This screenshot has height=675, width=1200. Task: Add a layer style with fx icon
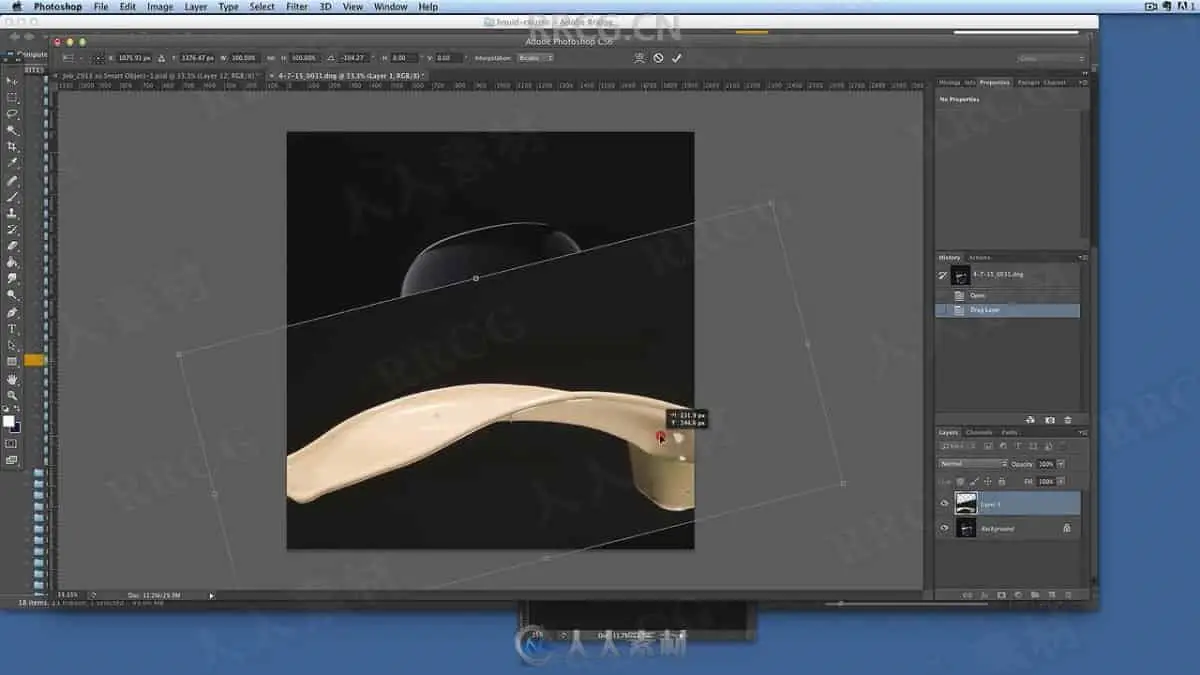coord(985,595)
